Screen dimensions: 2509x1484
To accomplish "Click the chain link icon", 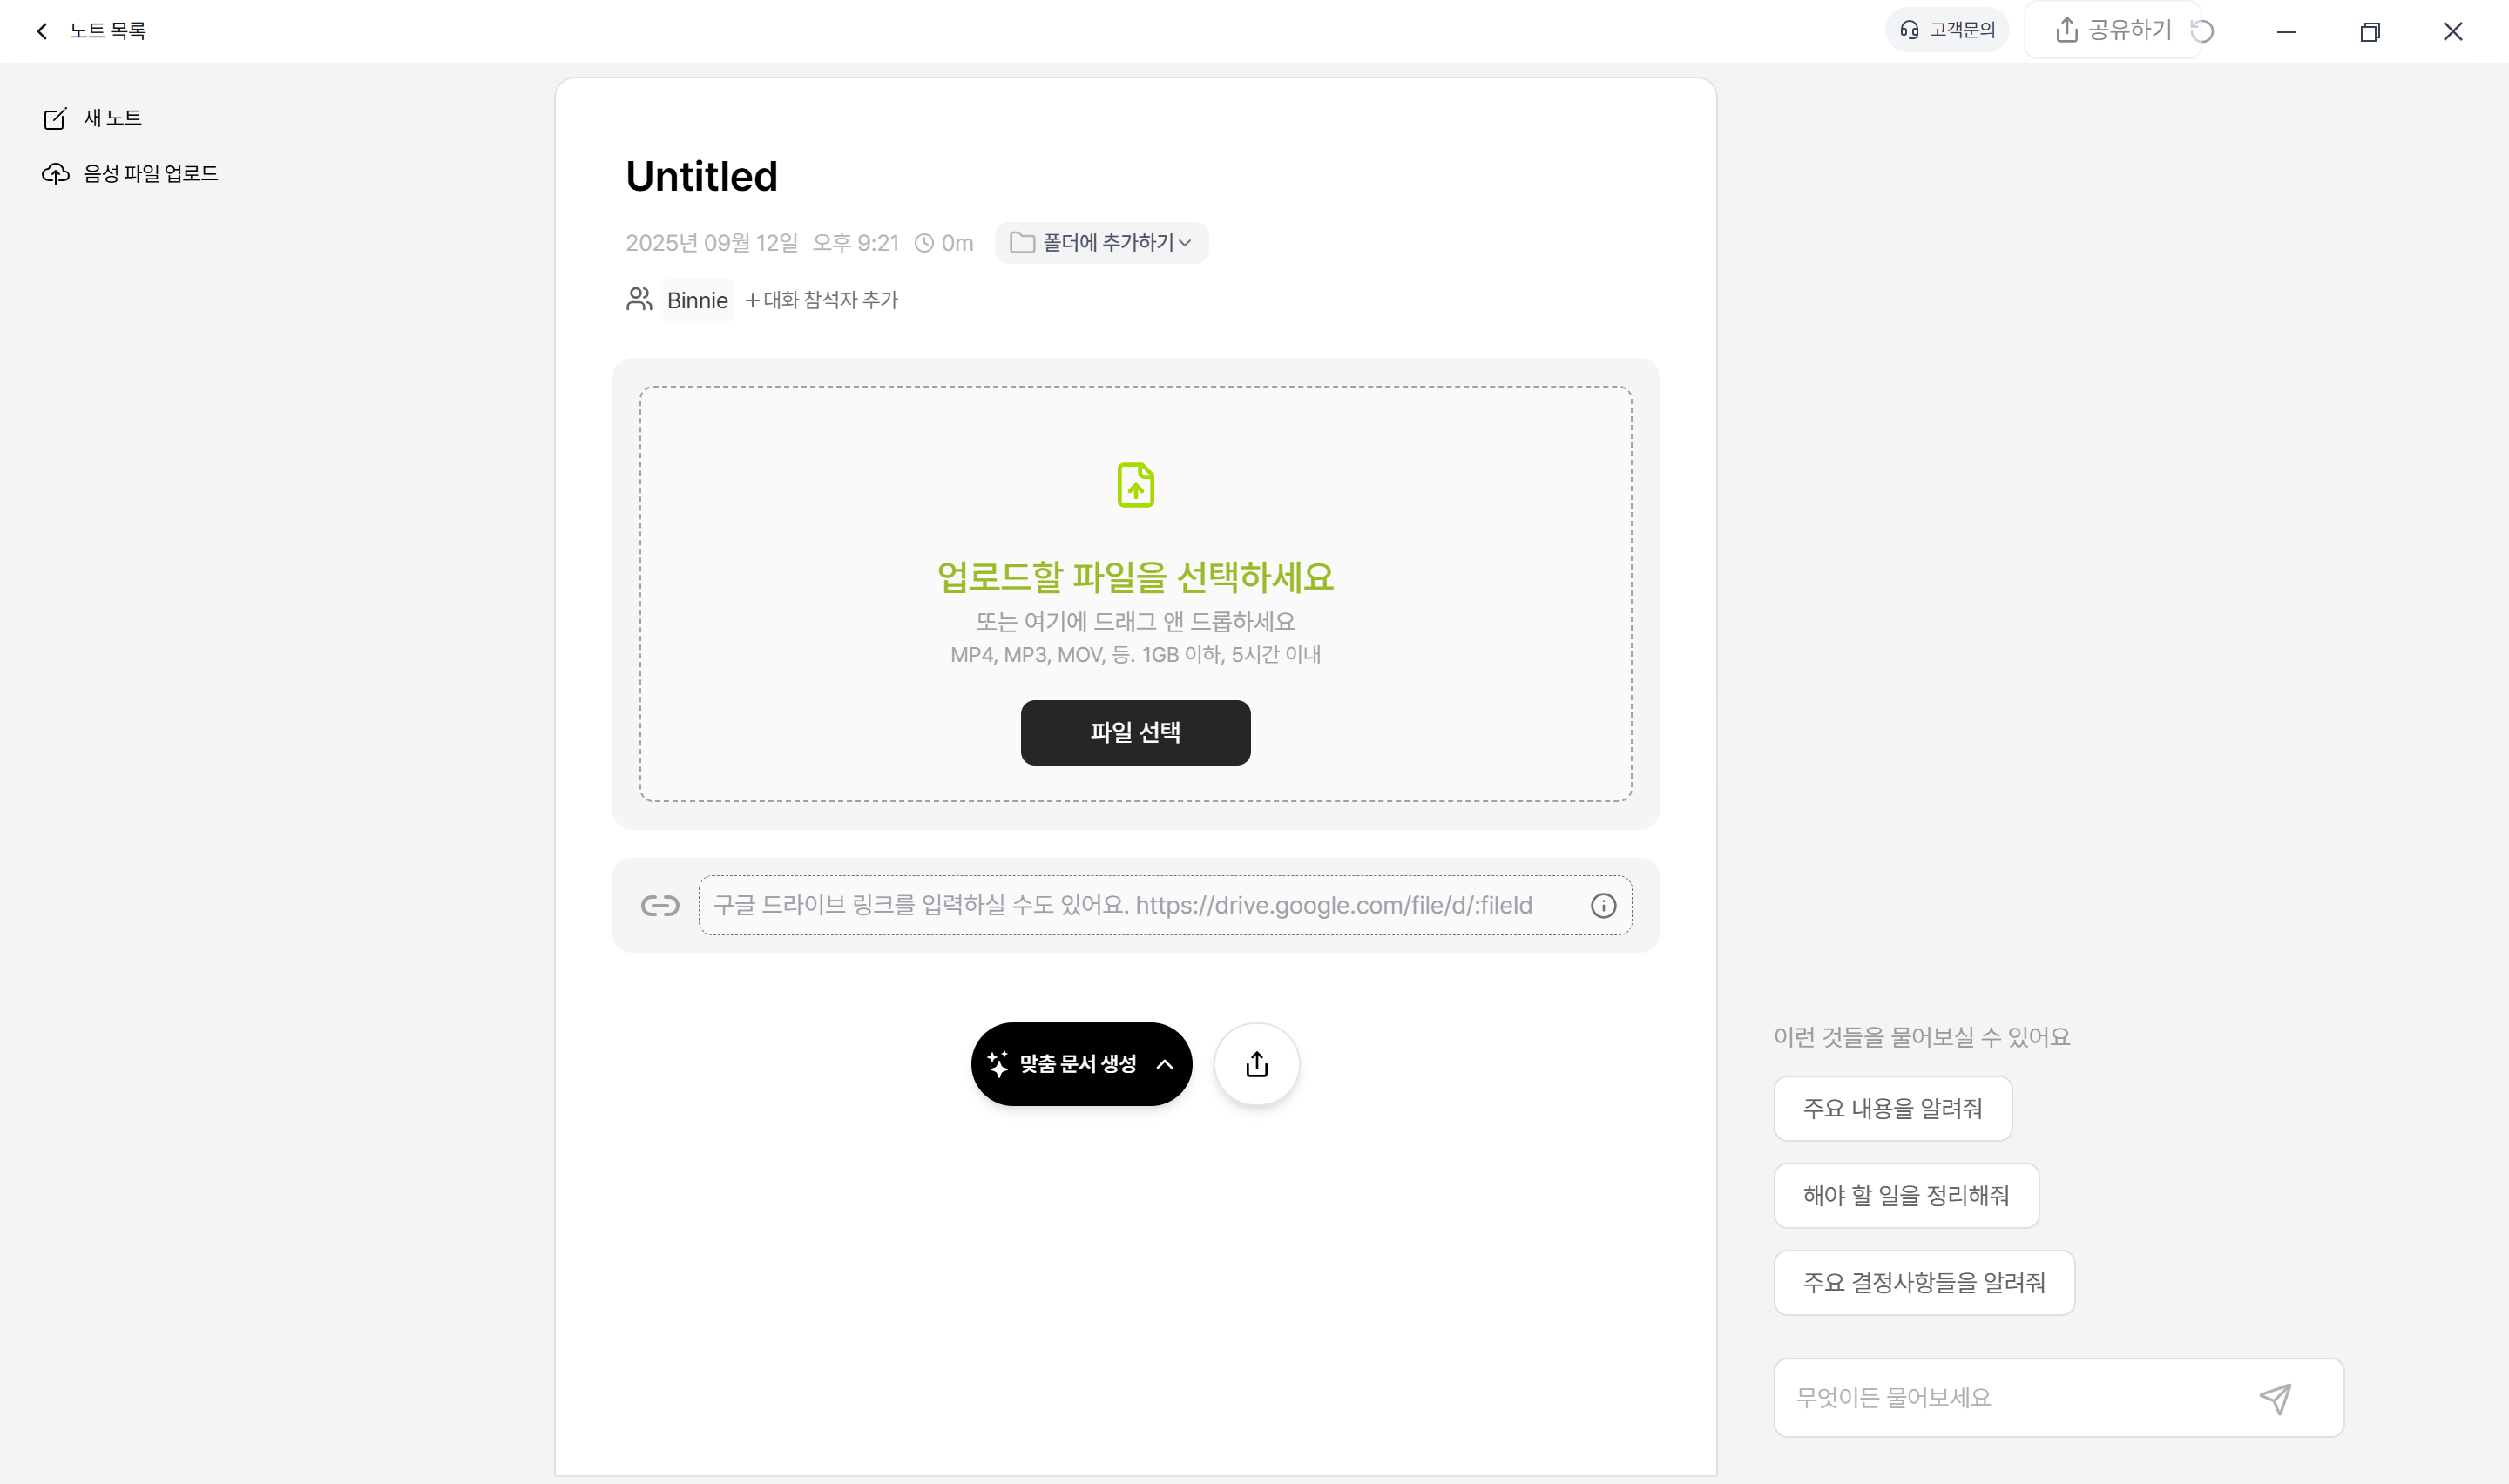I will pyautogui.click(x=660, y=906).
